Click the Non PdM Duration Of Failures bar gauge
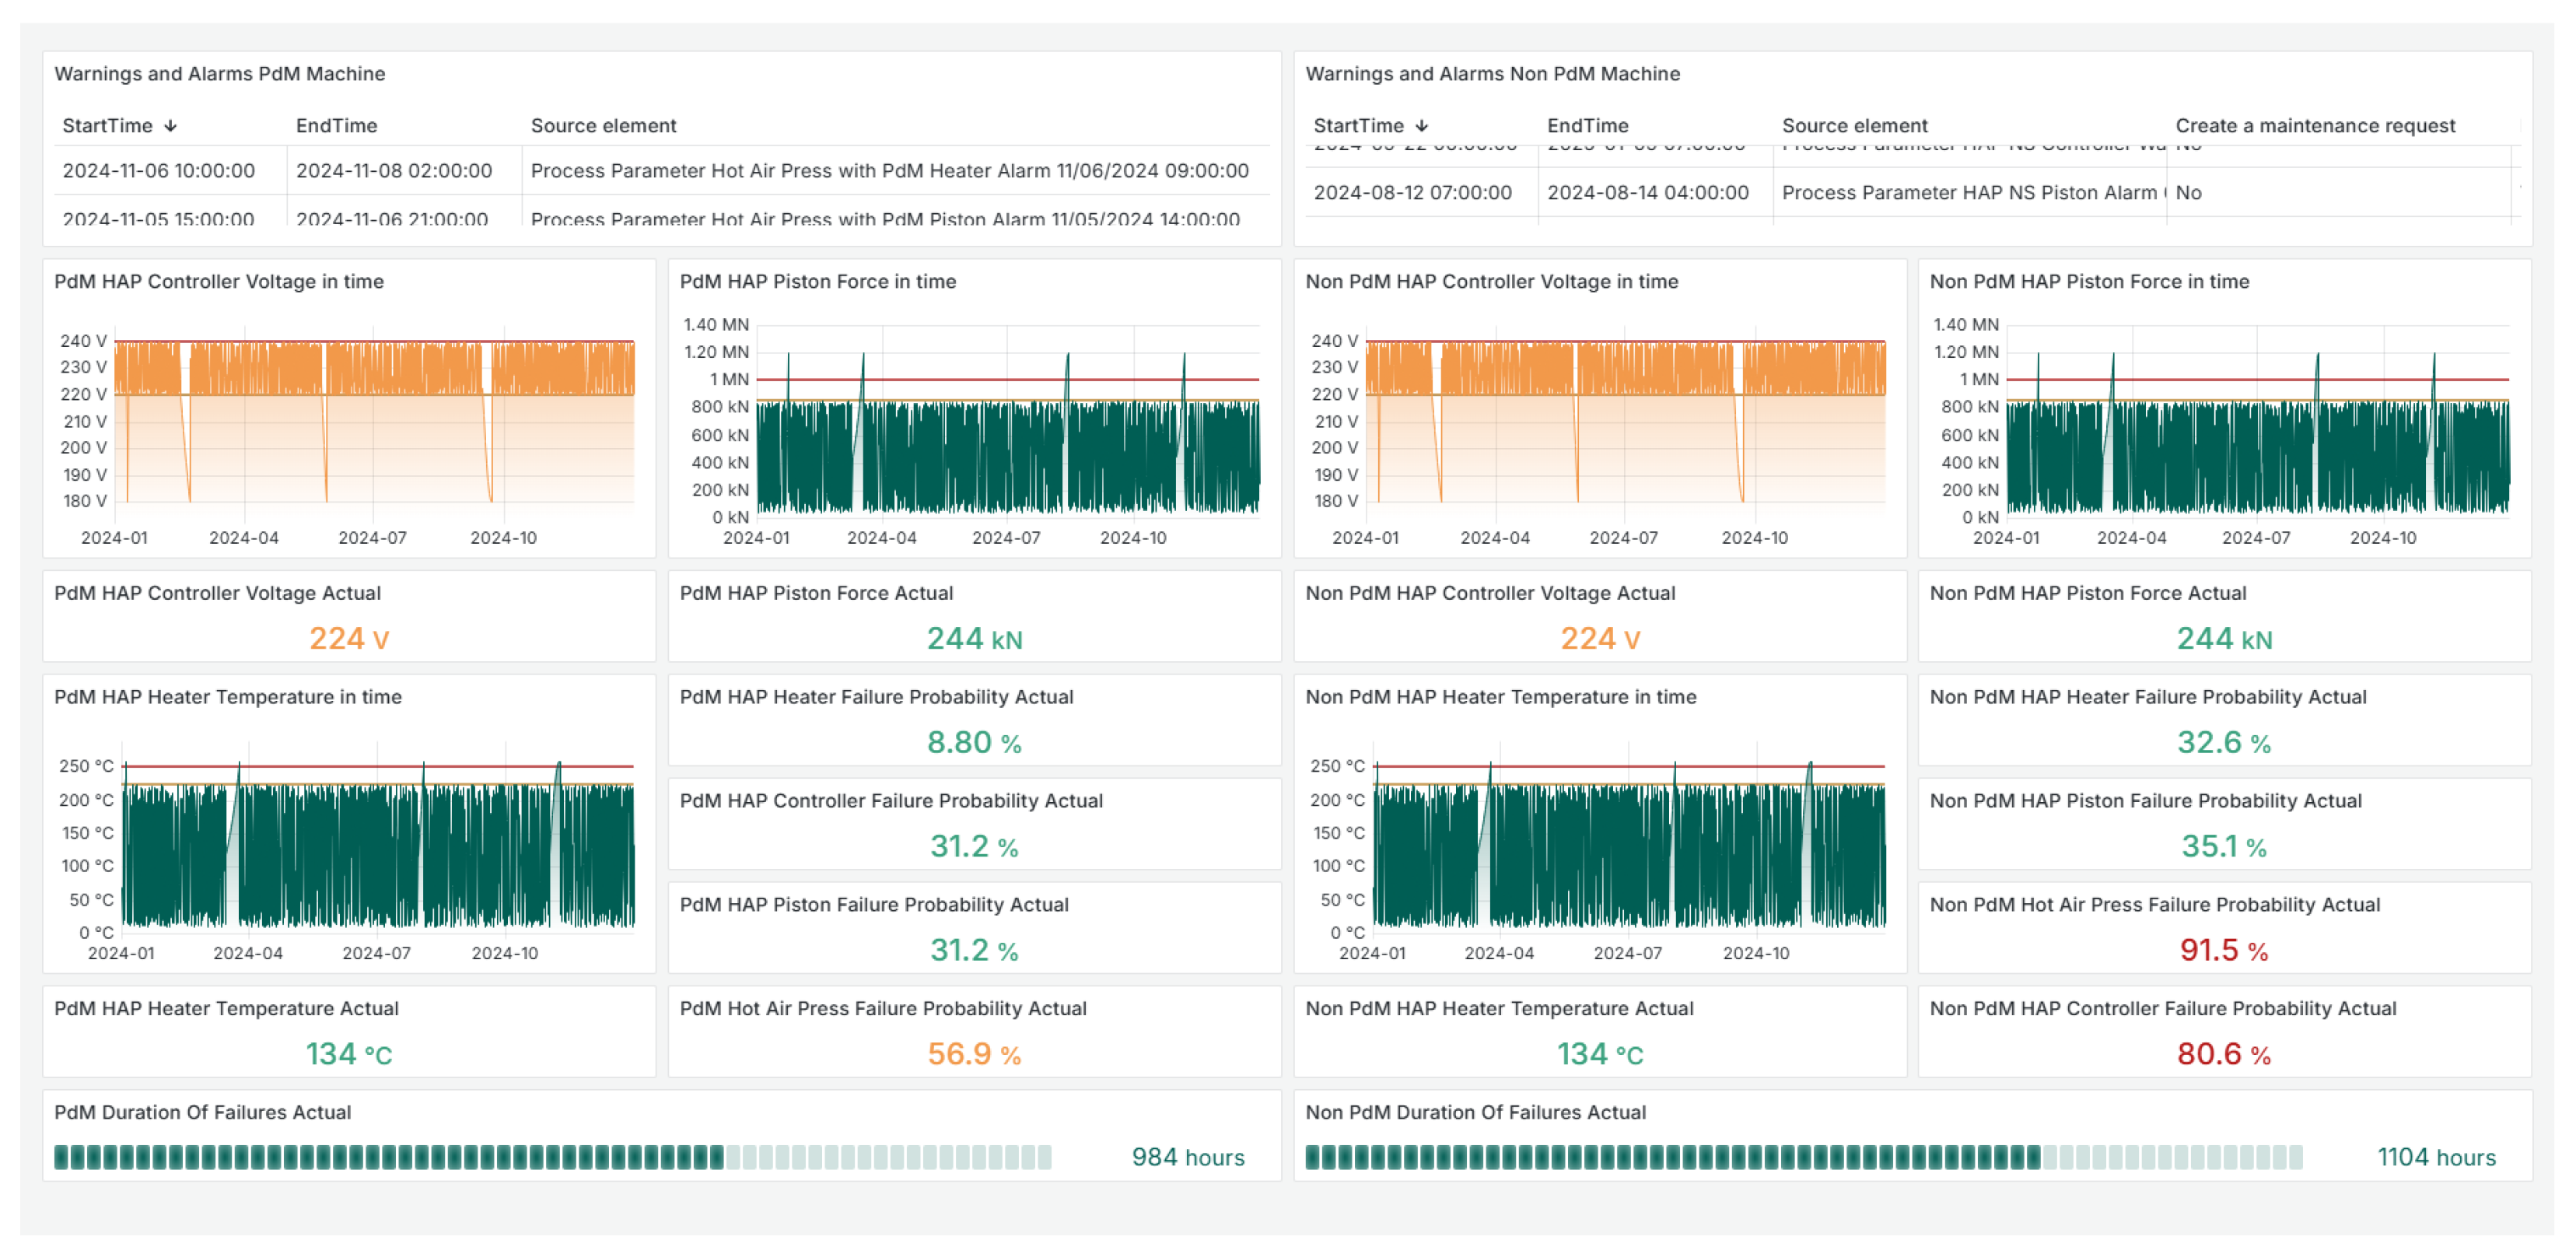 point(1802,1157)
